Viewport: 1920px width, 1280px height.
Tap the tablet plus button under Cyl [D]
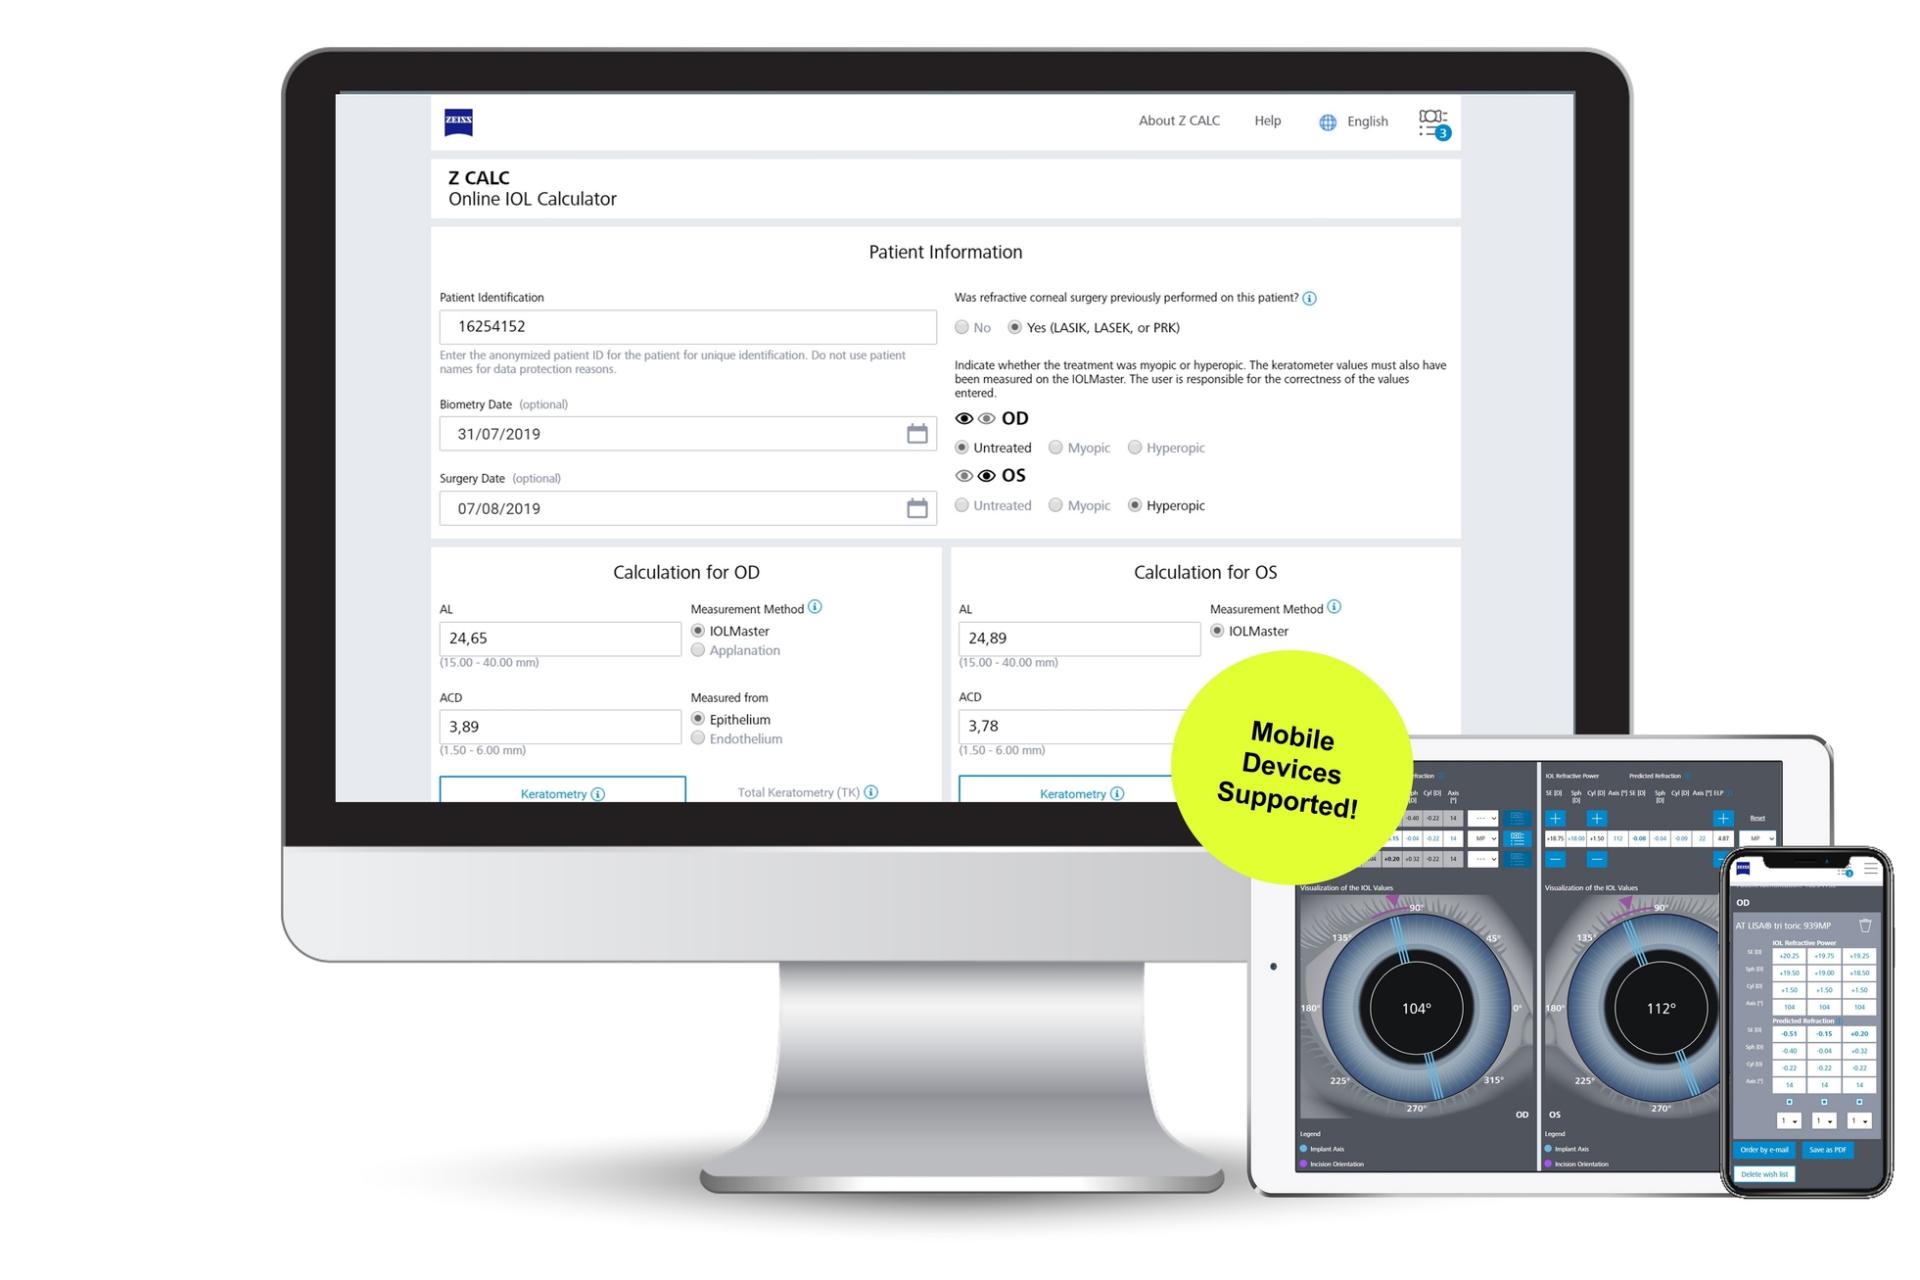pos(1597,818)
